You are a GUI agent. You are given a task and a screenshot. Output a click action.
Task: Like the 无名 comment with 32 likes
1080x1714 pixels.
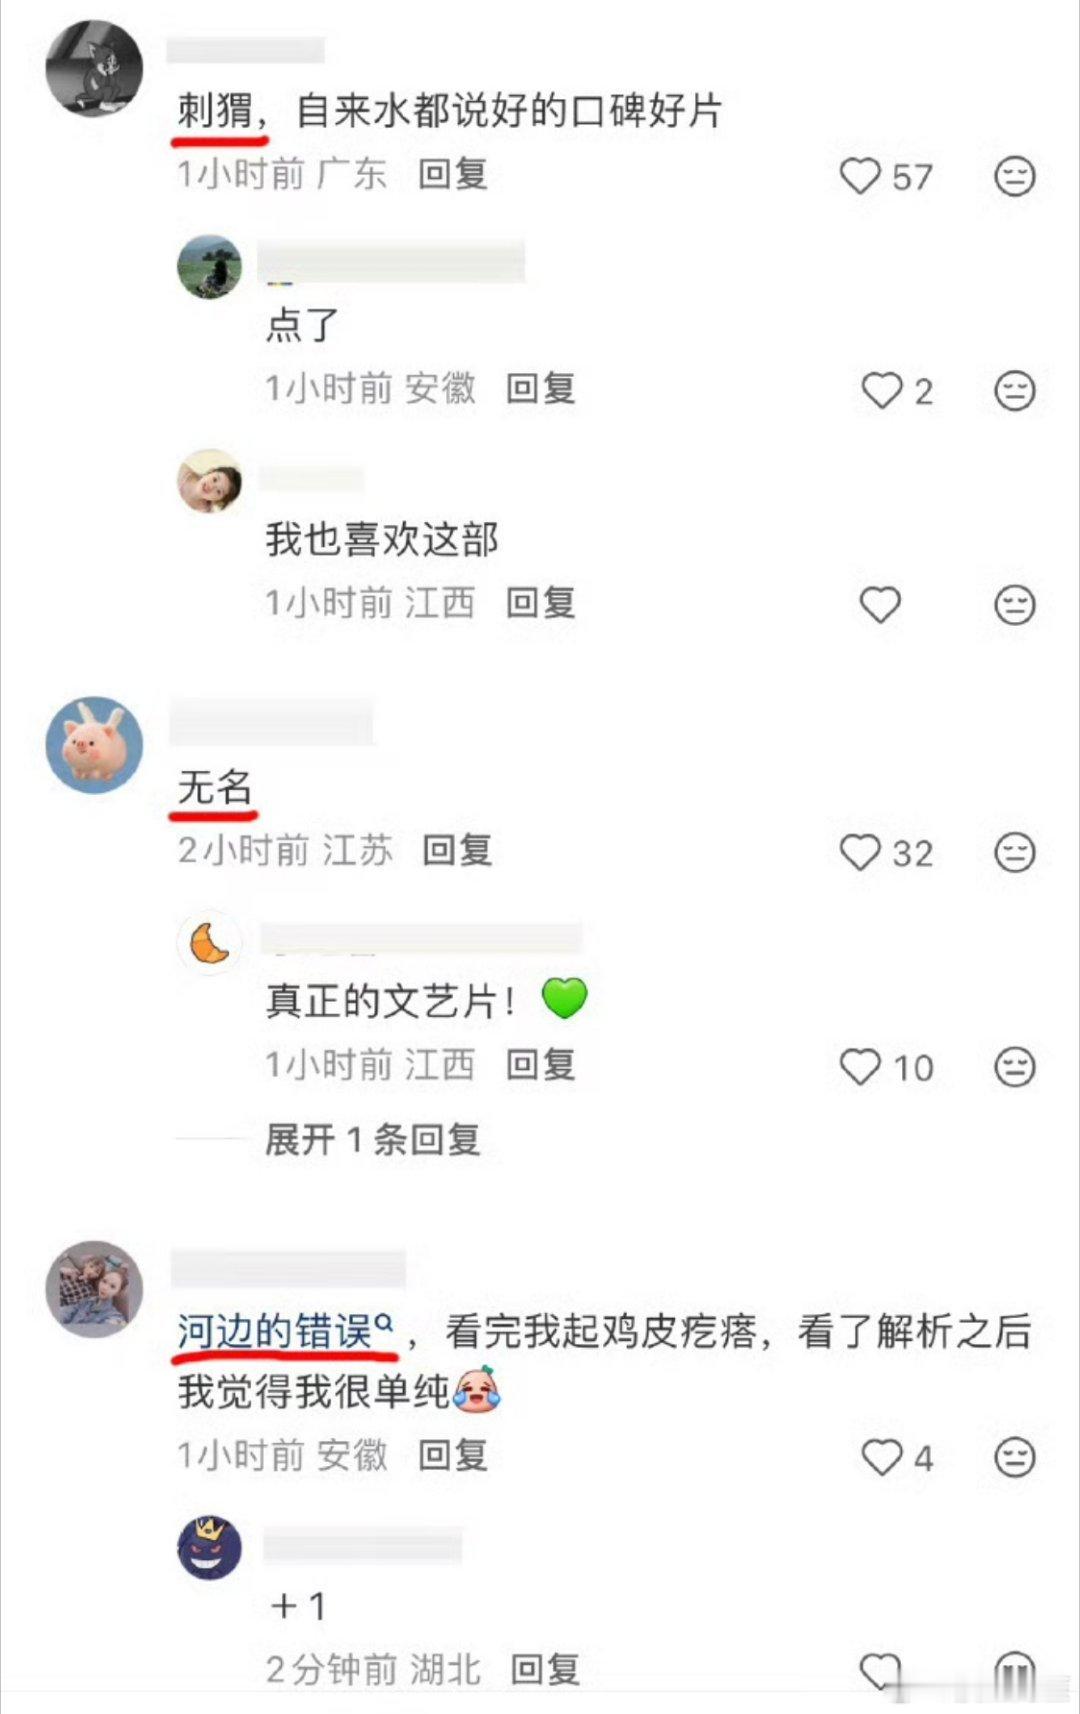(860, 853)
